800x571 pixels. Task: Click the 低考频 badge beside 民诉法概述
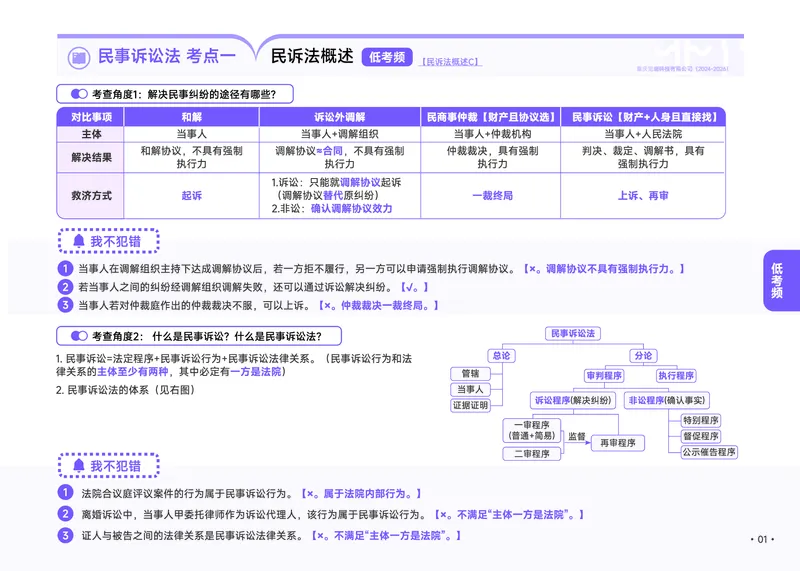pos(387,57)
